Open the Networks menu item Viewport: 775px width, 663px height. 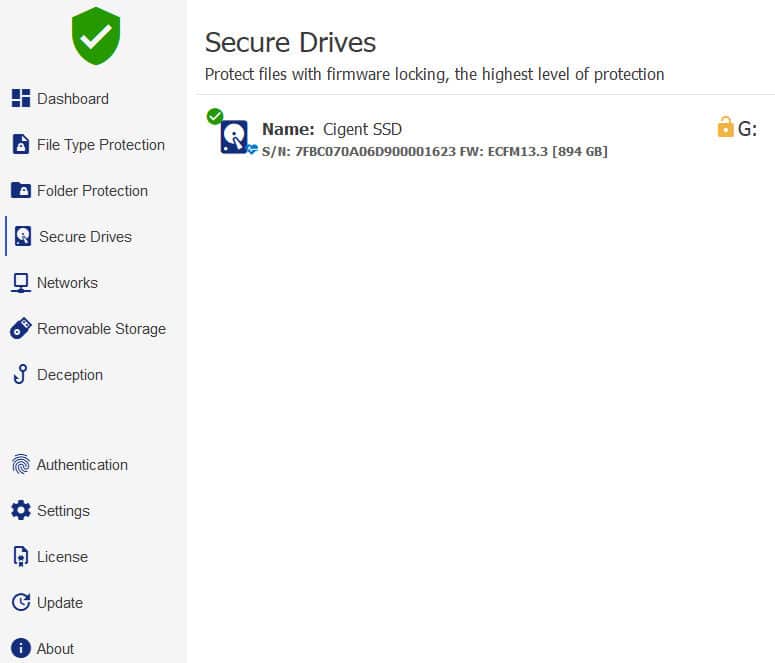(67, 283)
